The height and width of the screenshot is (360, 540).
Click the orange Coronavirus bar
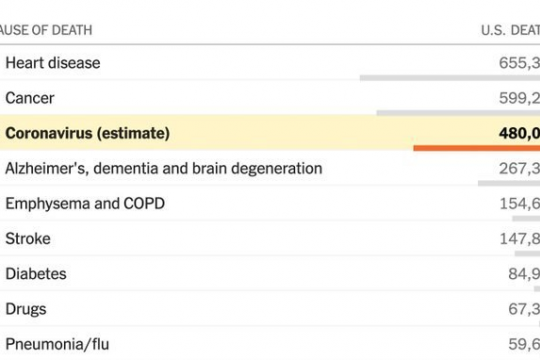point(477,148)
